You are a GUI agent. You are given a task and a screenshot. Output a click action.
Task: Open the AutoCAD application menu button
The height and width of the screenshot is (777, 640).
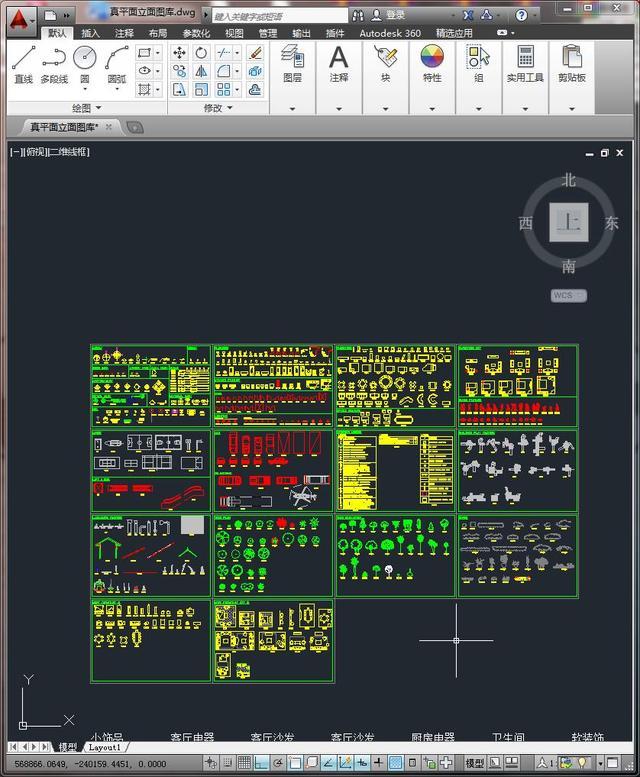pos(19,17)
